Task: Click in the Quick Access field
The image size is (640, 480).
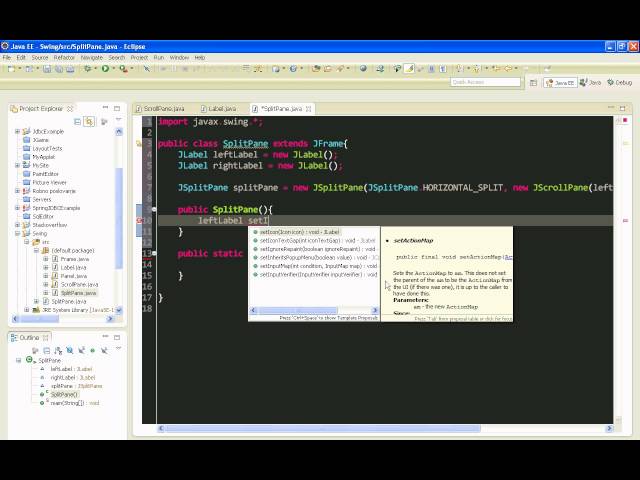Action: click(485, 82)
